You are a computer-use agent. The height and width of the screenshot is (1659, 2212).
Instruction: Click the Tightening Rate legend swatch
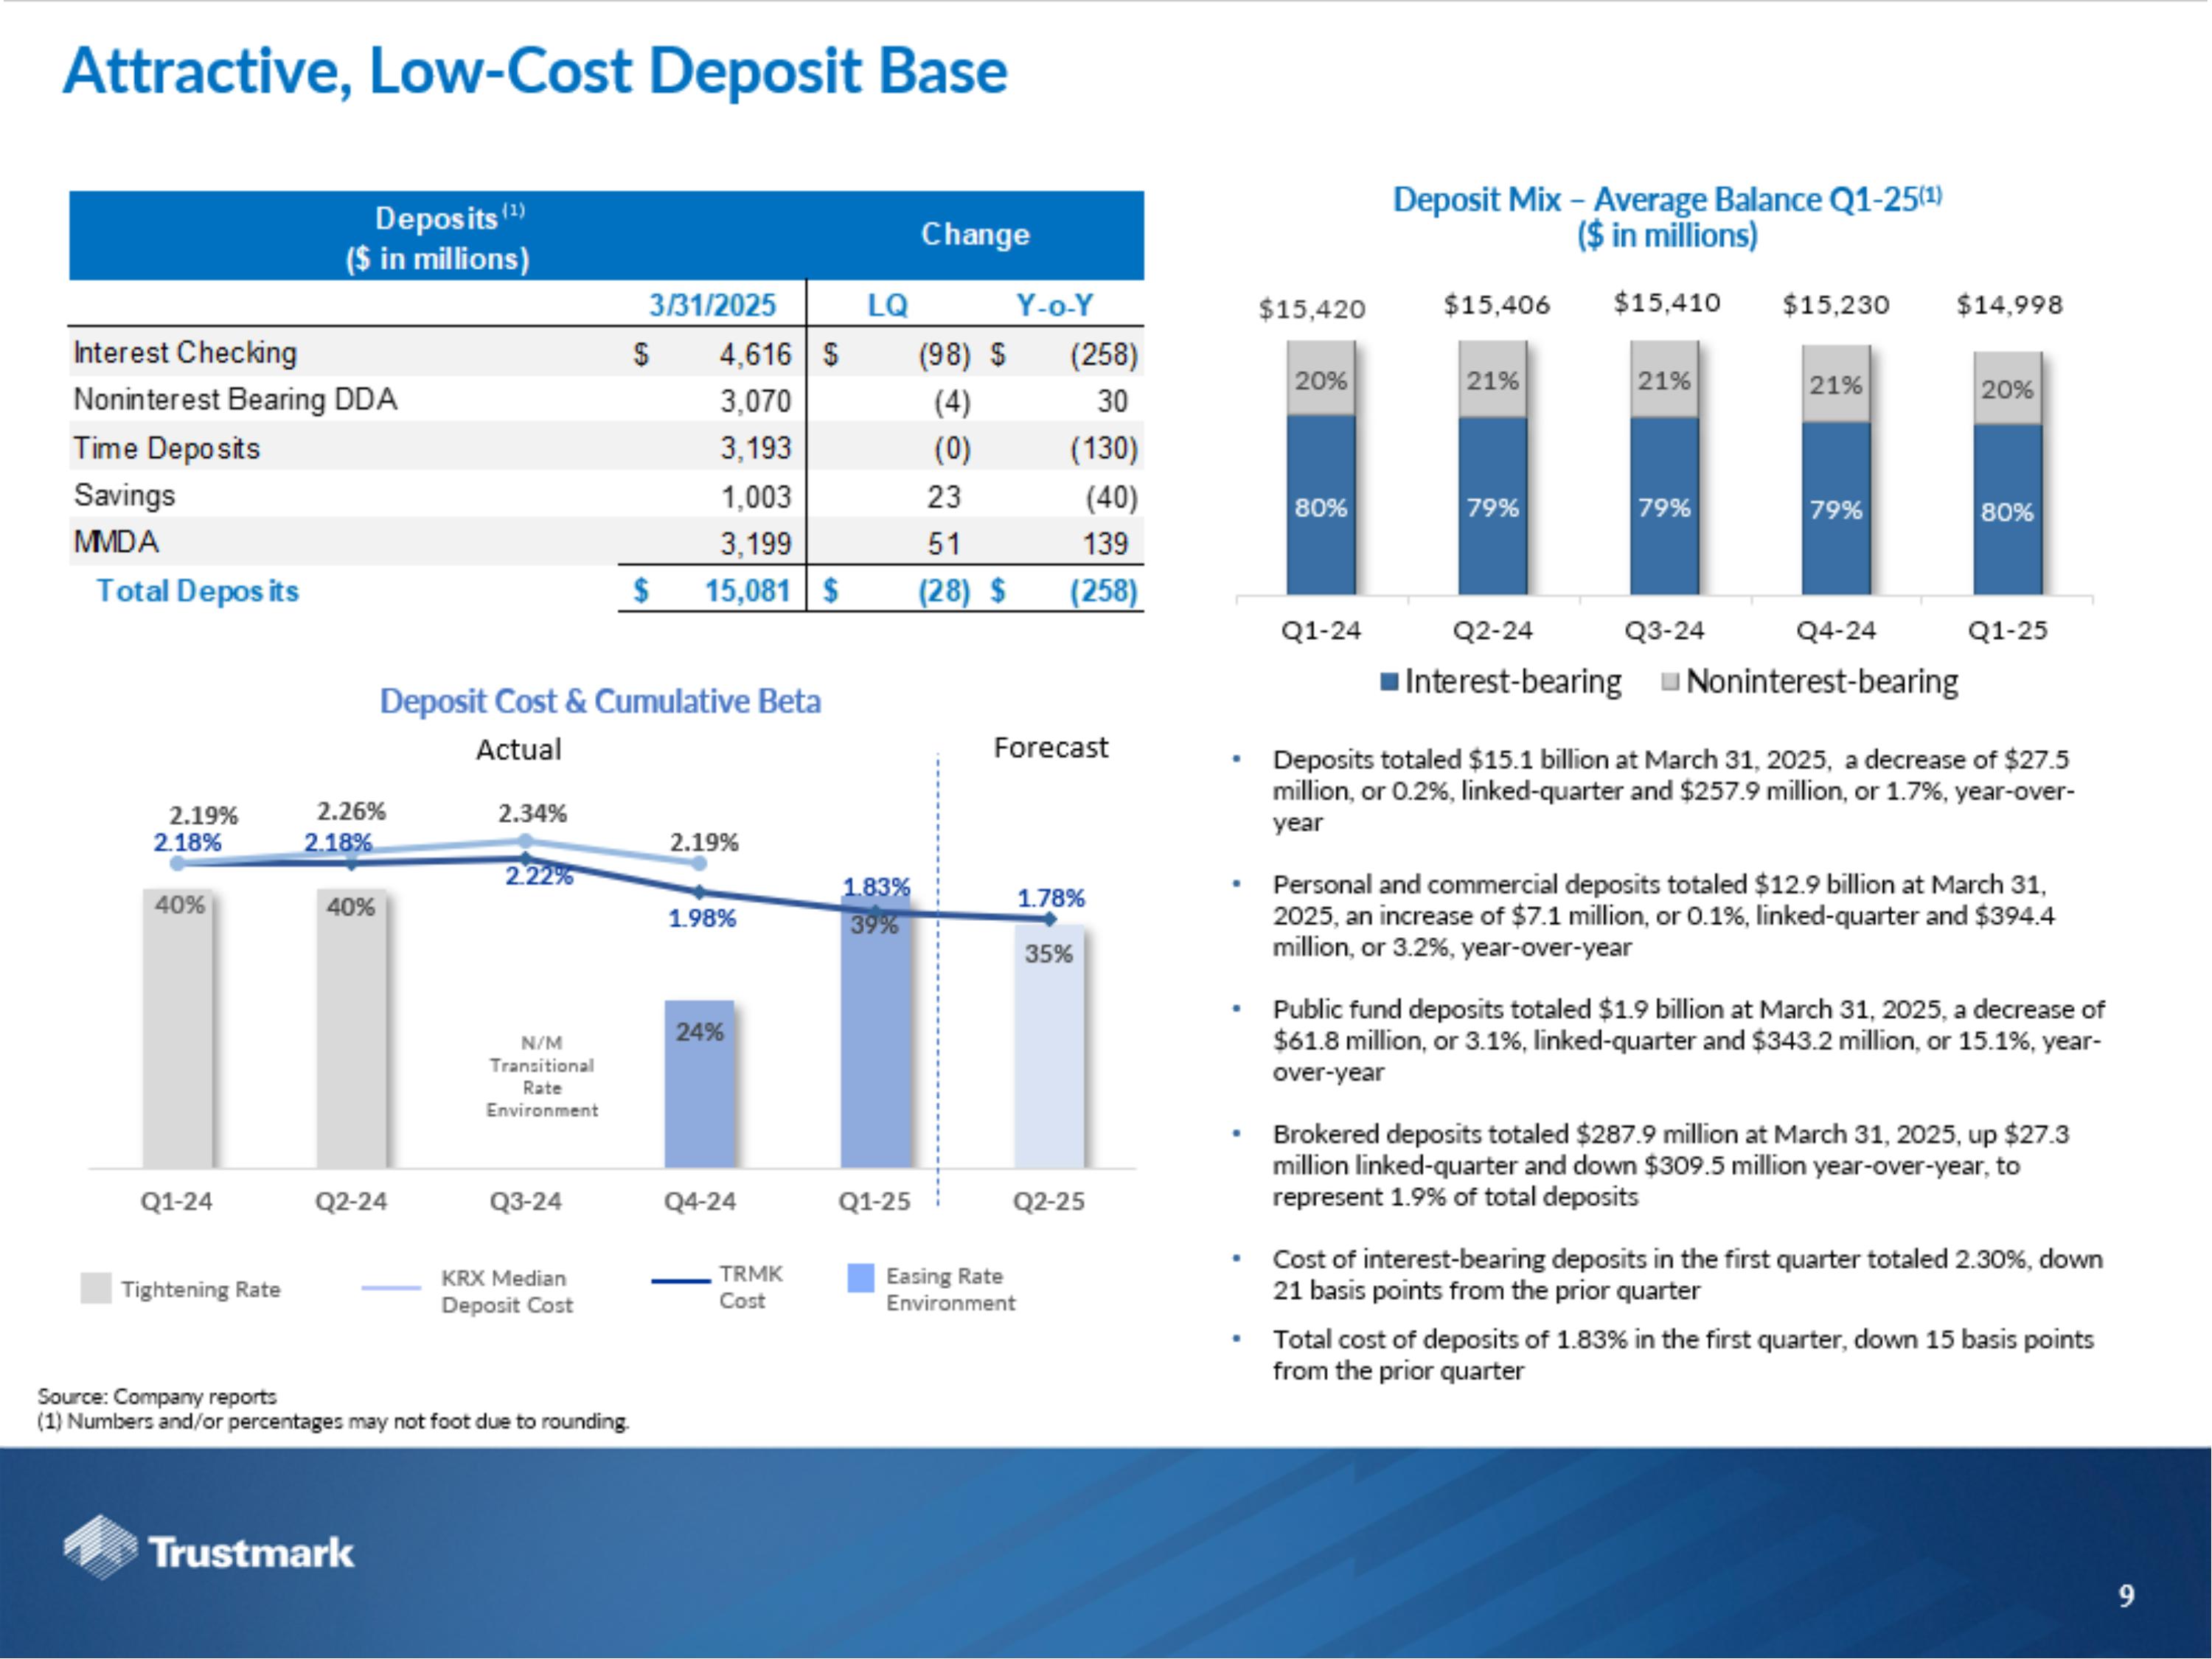[x=96, y=1288]
